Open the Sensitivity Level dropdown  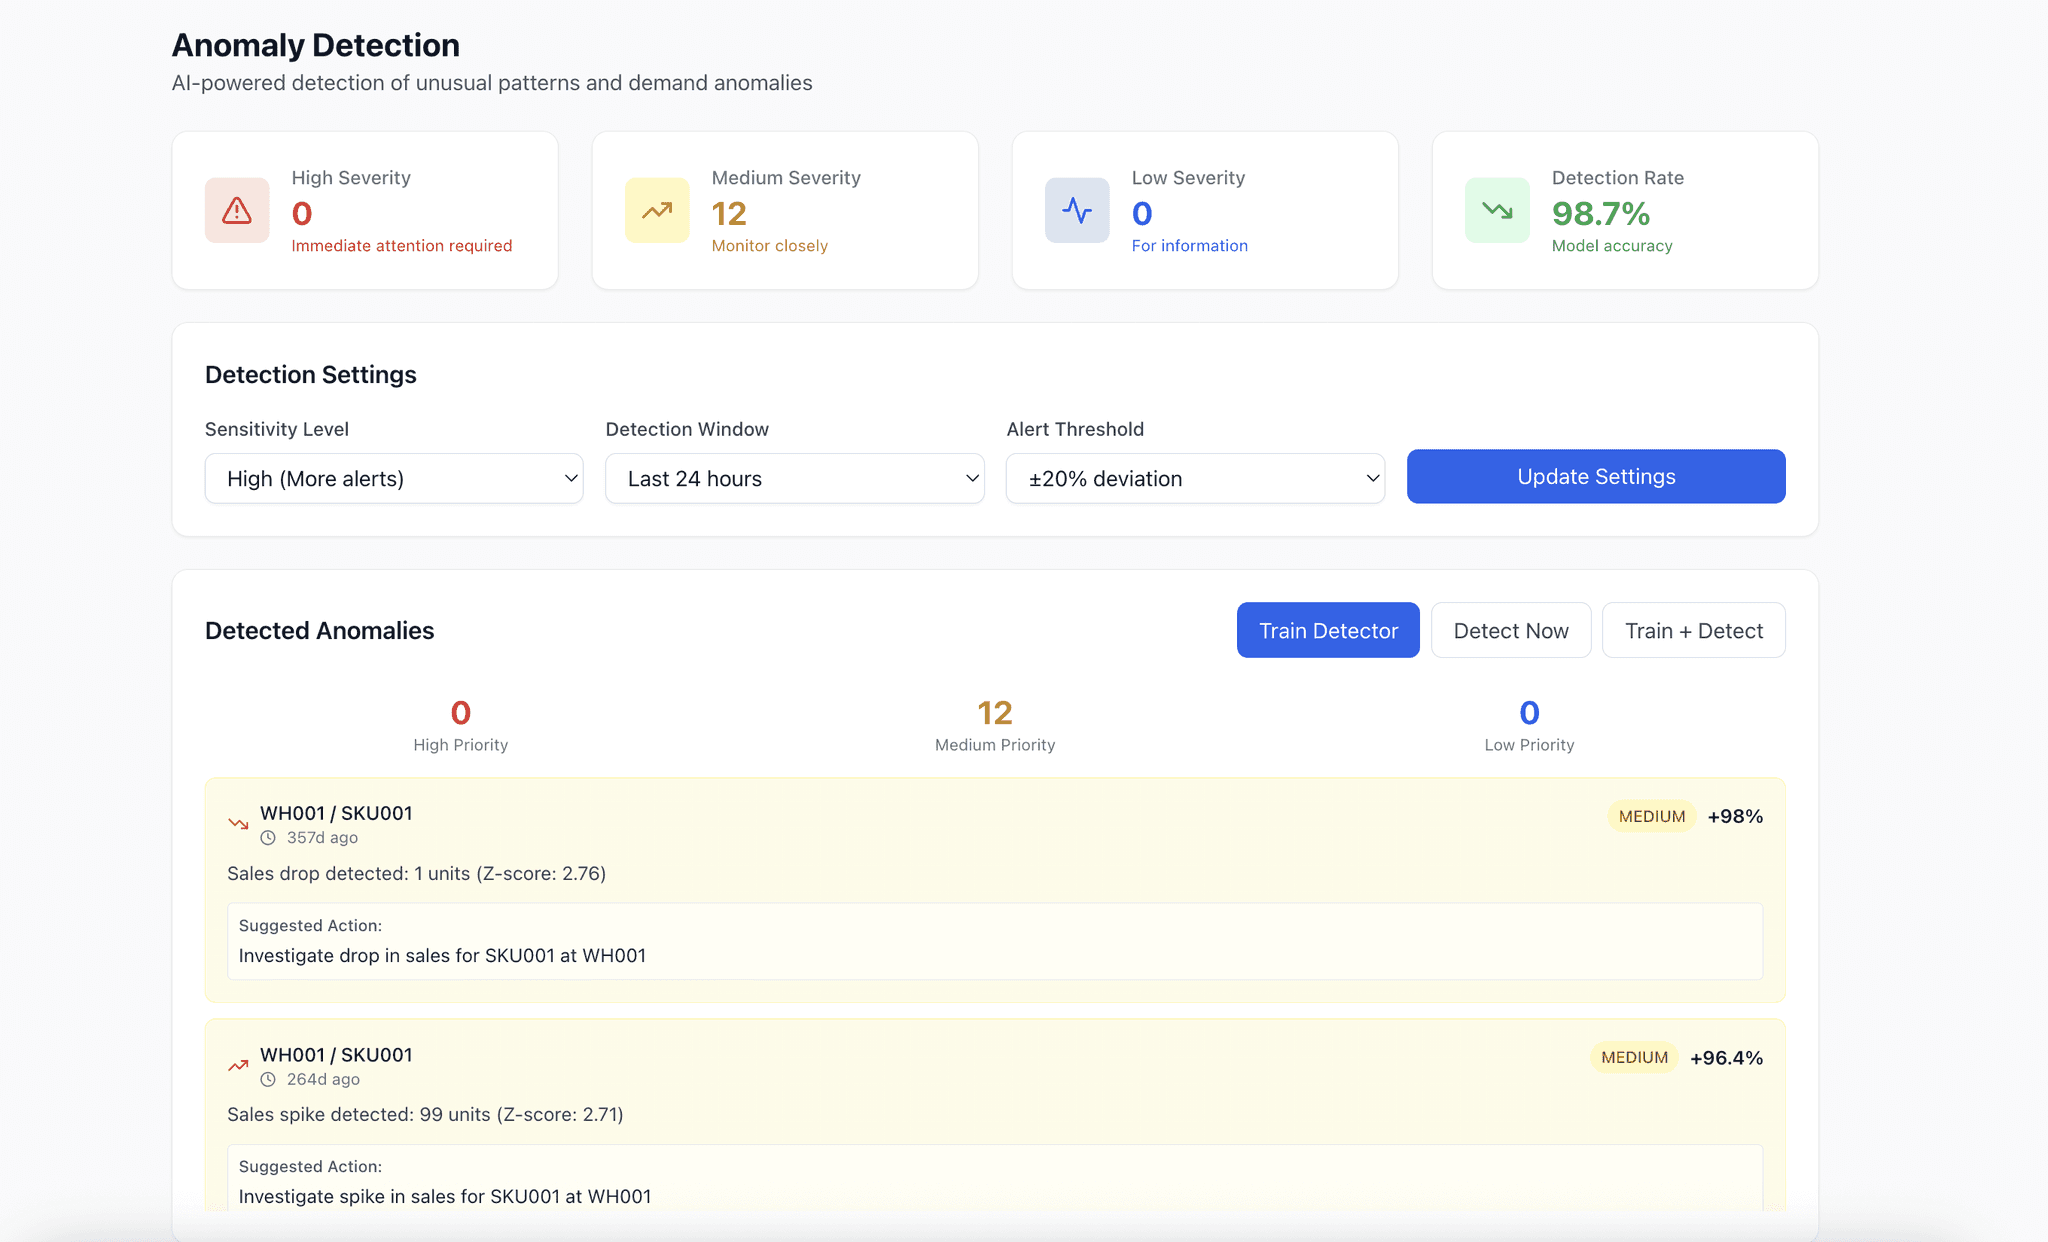pos(394,479)
